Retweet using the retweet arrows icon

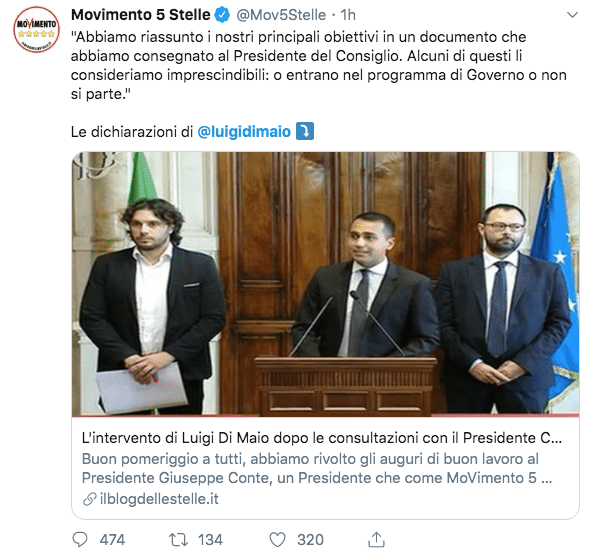[178, 540]
